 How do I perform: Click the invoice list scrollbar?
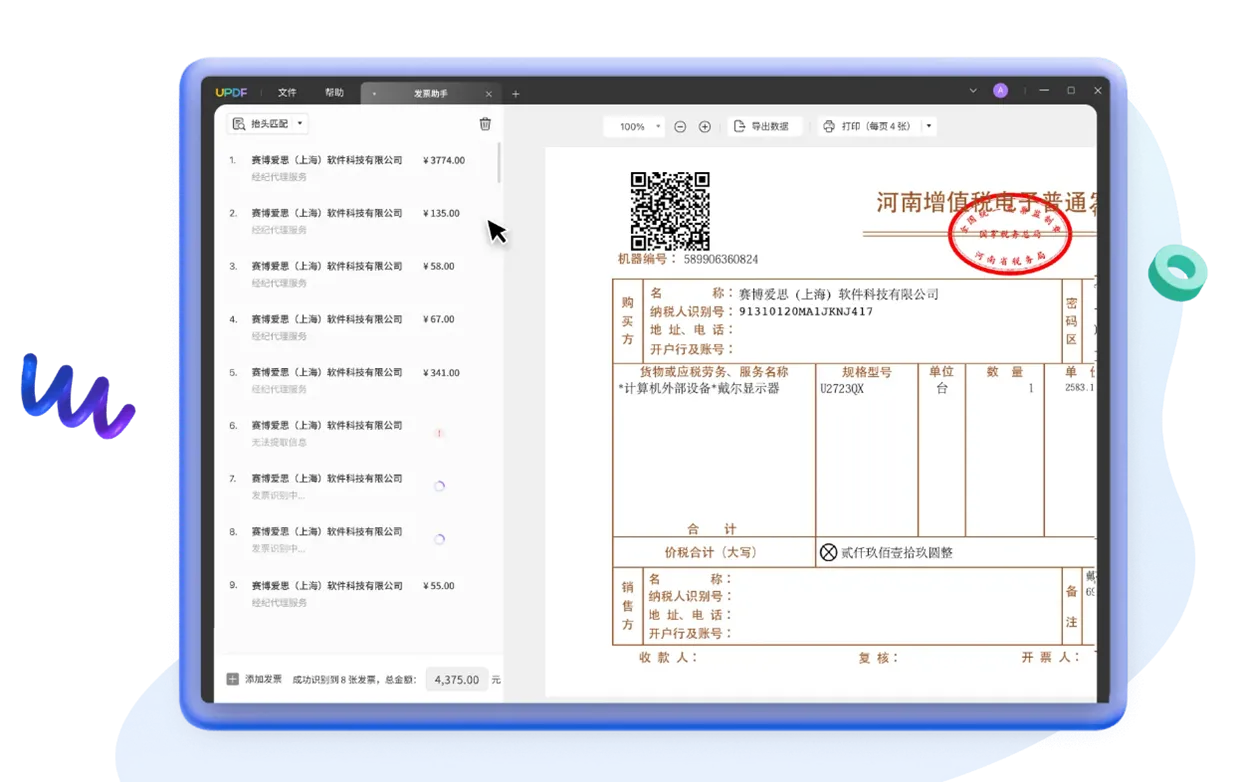tap(499, 164)
